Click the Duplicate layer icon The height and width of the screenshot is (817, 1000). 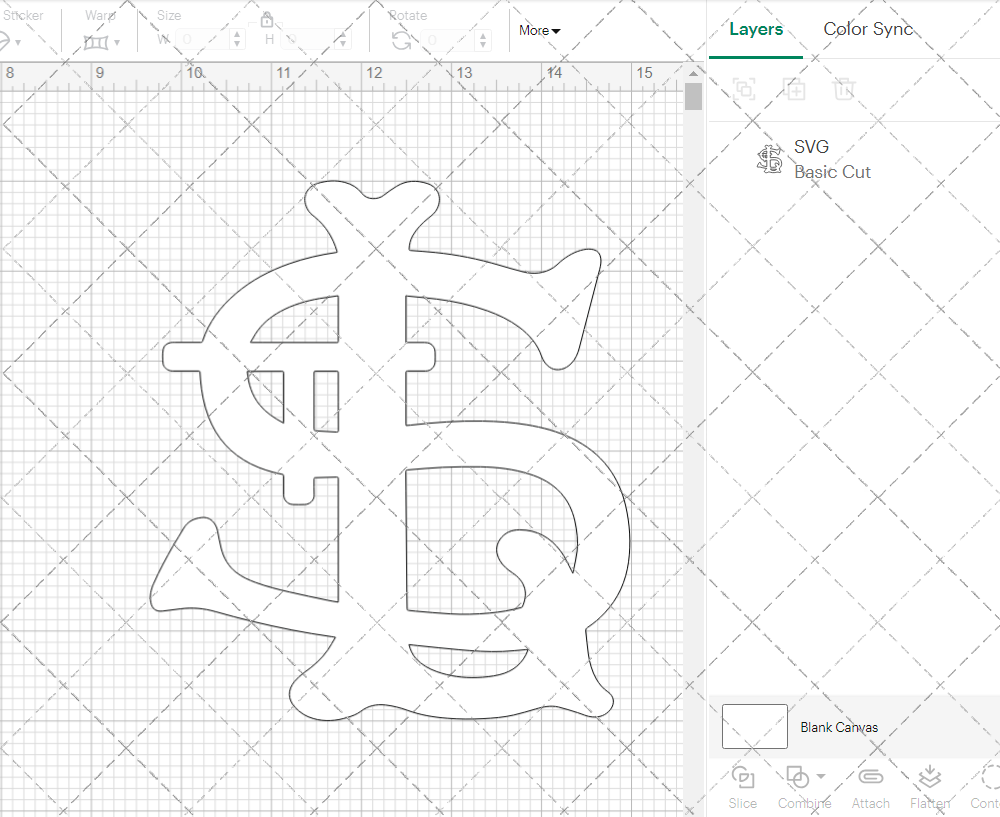click(794, 89)
